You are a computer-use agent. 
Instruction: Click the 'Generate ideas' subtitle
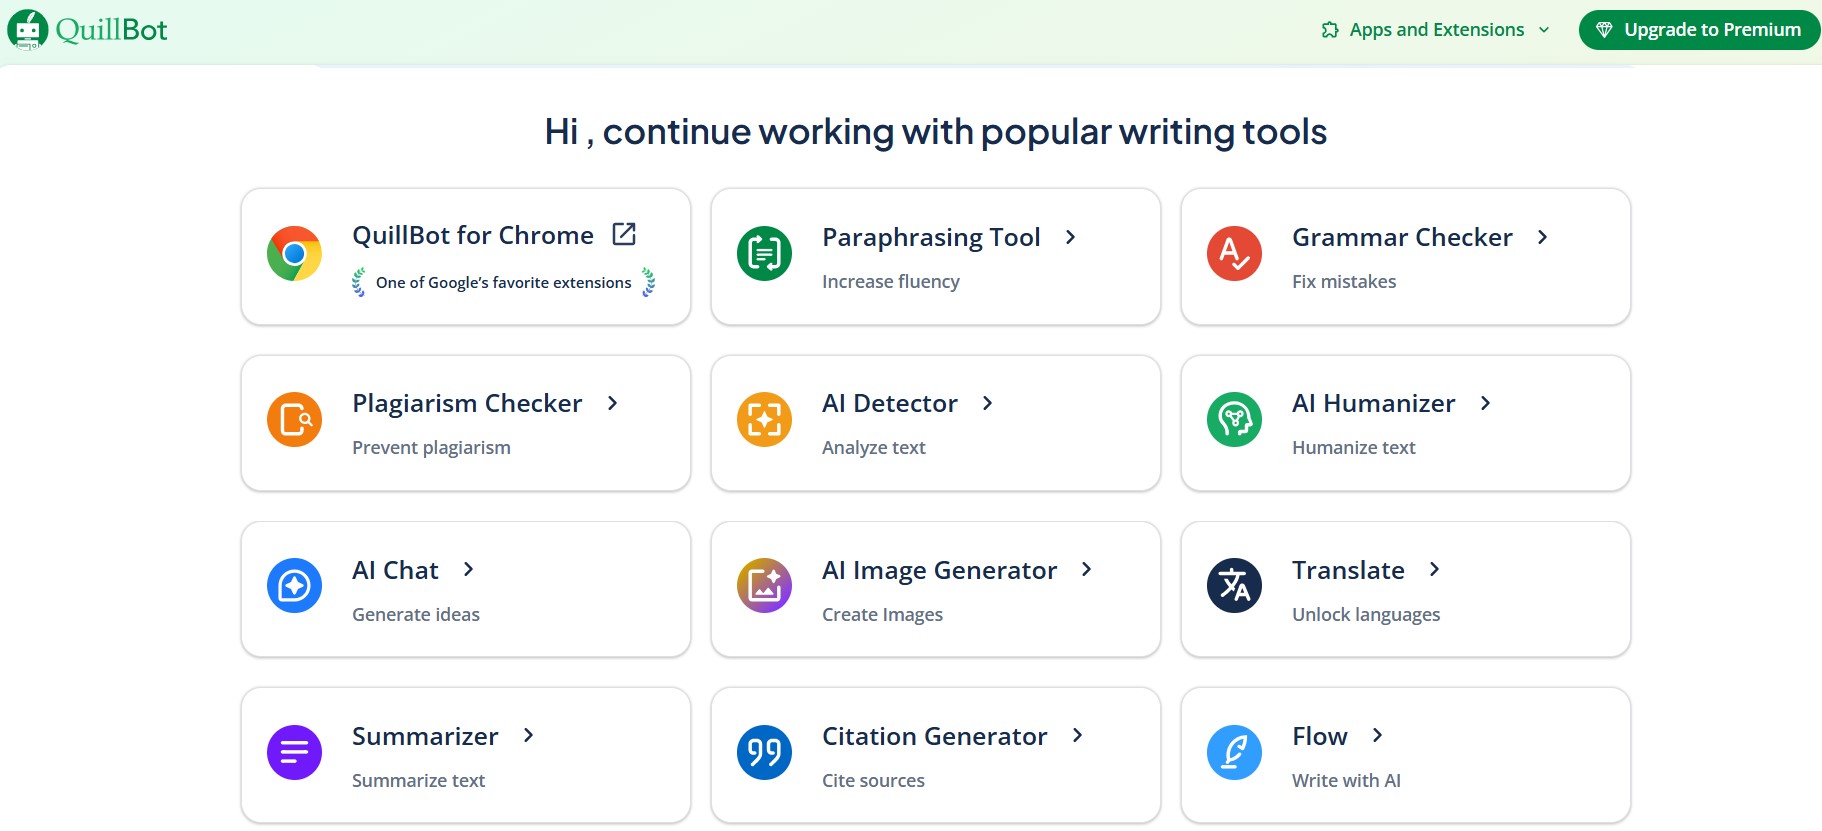[x=416, y=615]
